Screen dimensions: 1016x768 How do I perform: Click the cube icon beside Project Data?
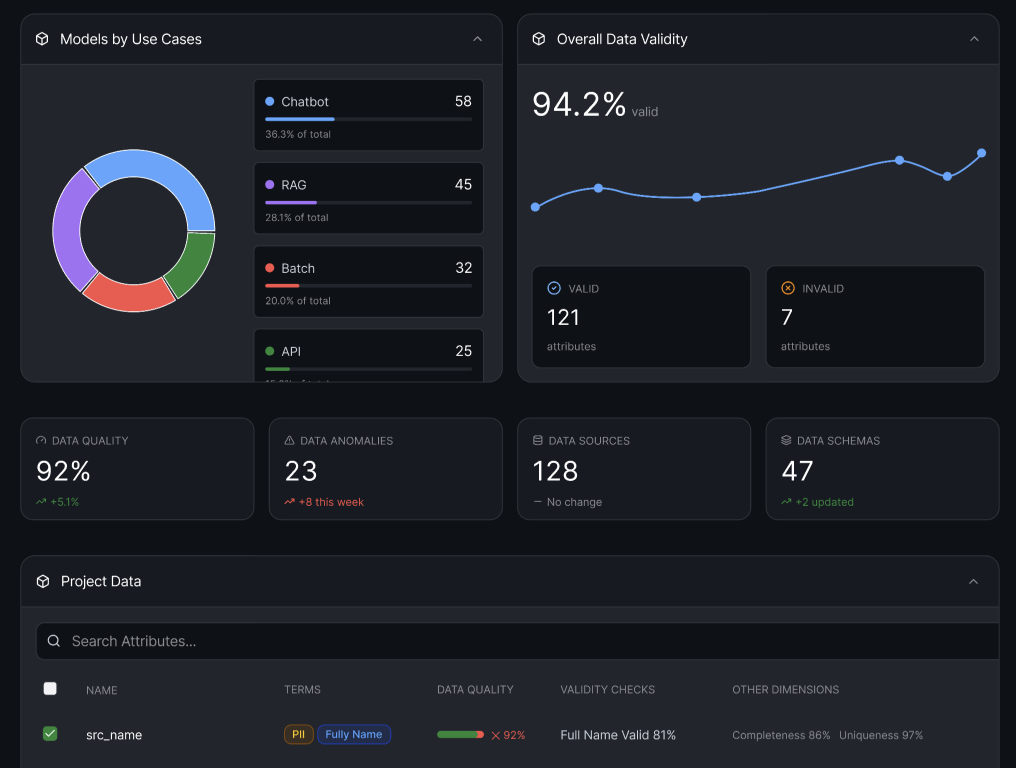(x=43, y=581)
